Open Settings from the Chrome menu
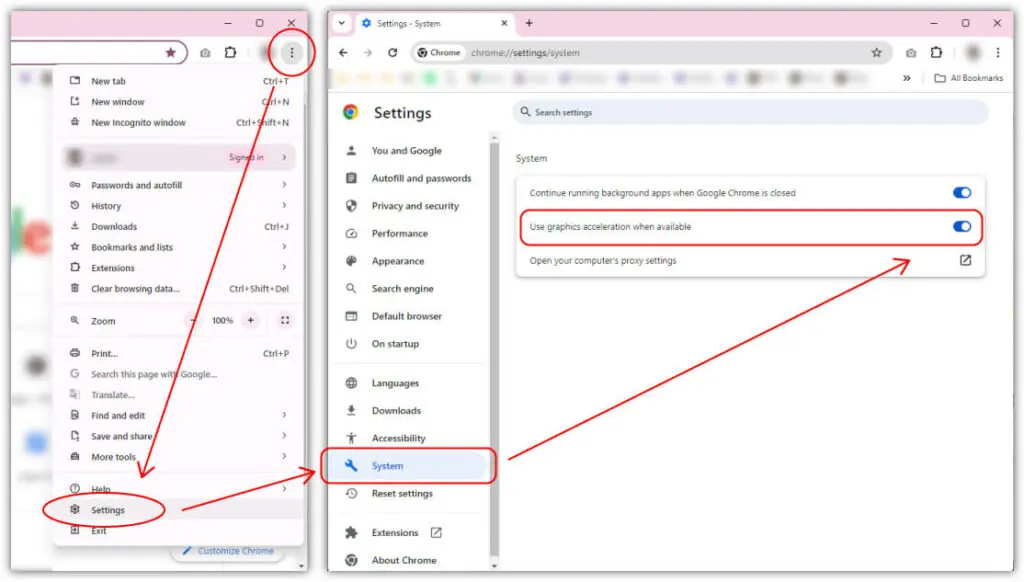 point(108,510)
